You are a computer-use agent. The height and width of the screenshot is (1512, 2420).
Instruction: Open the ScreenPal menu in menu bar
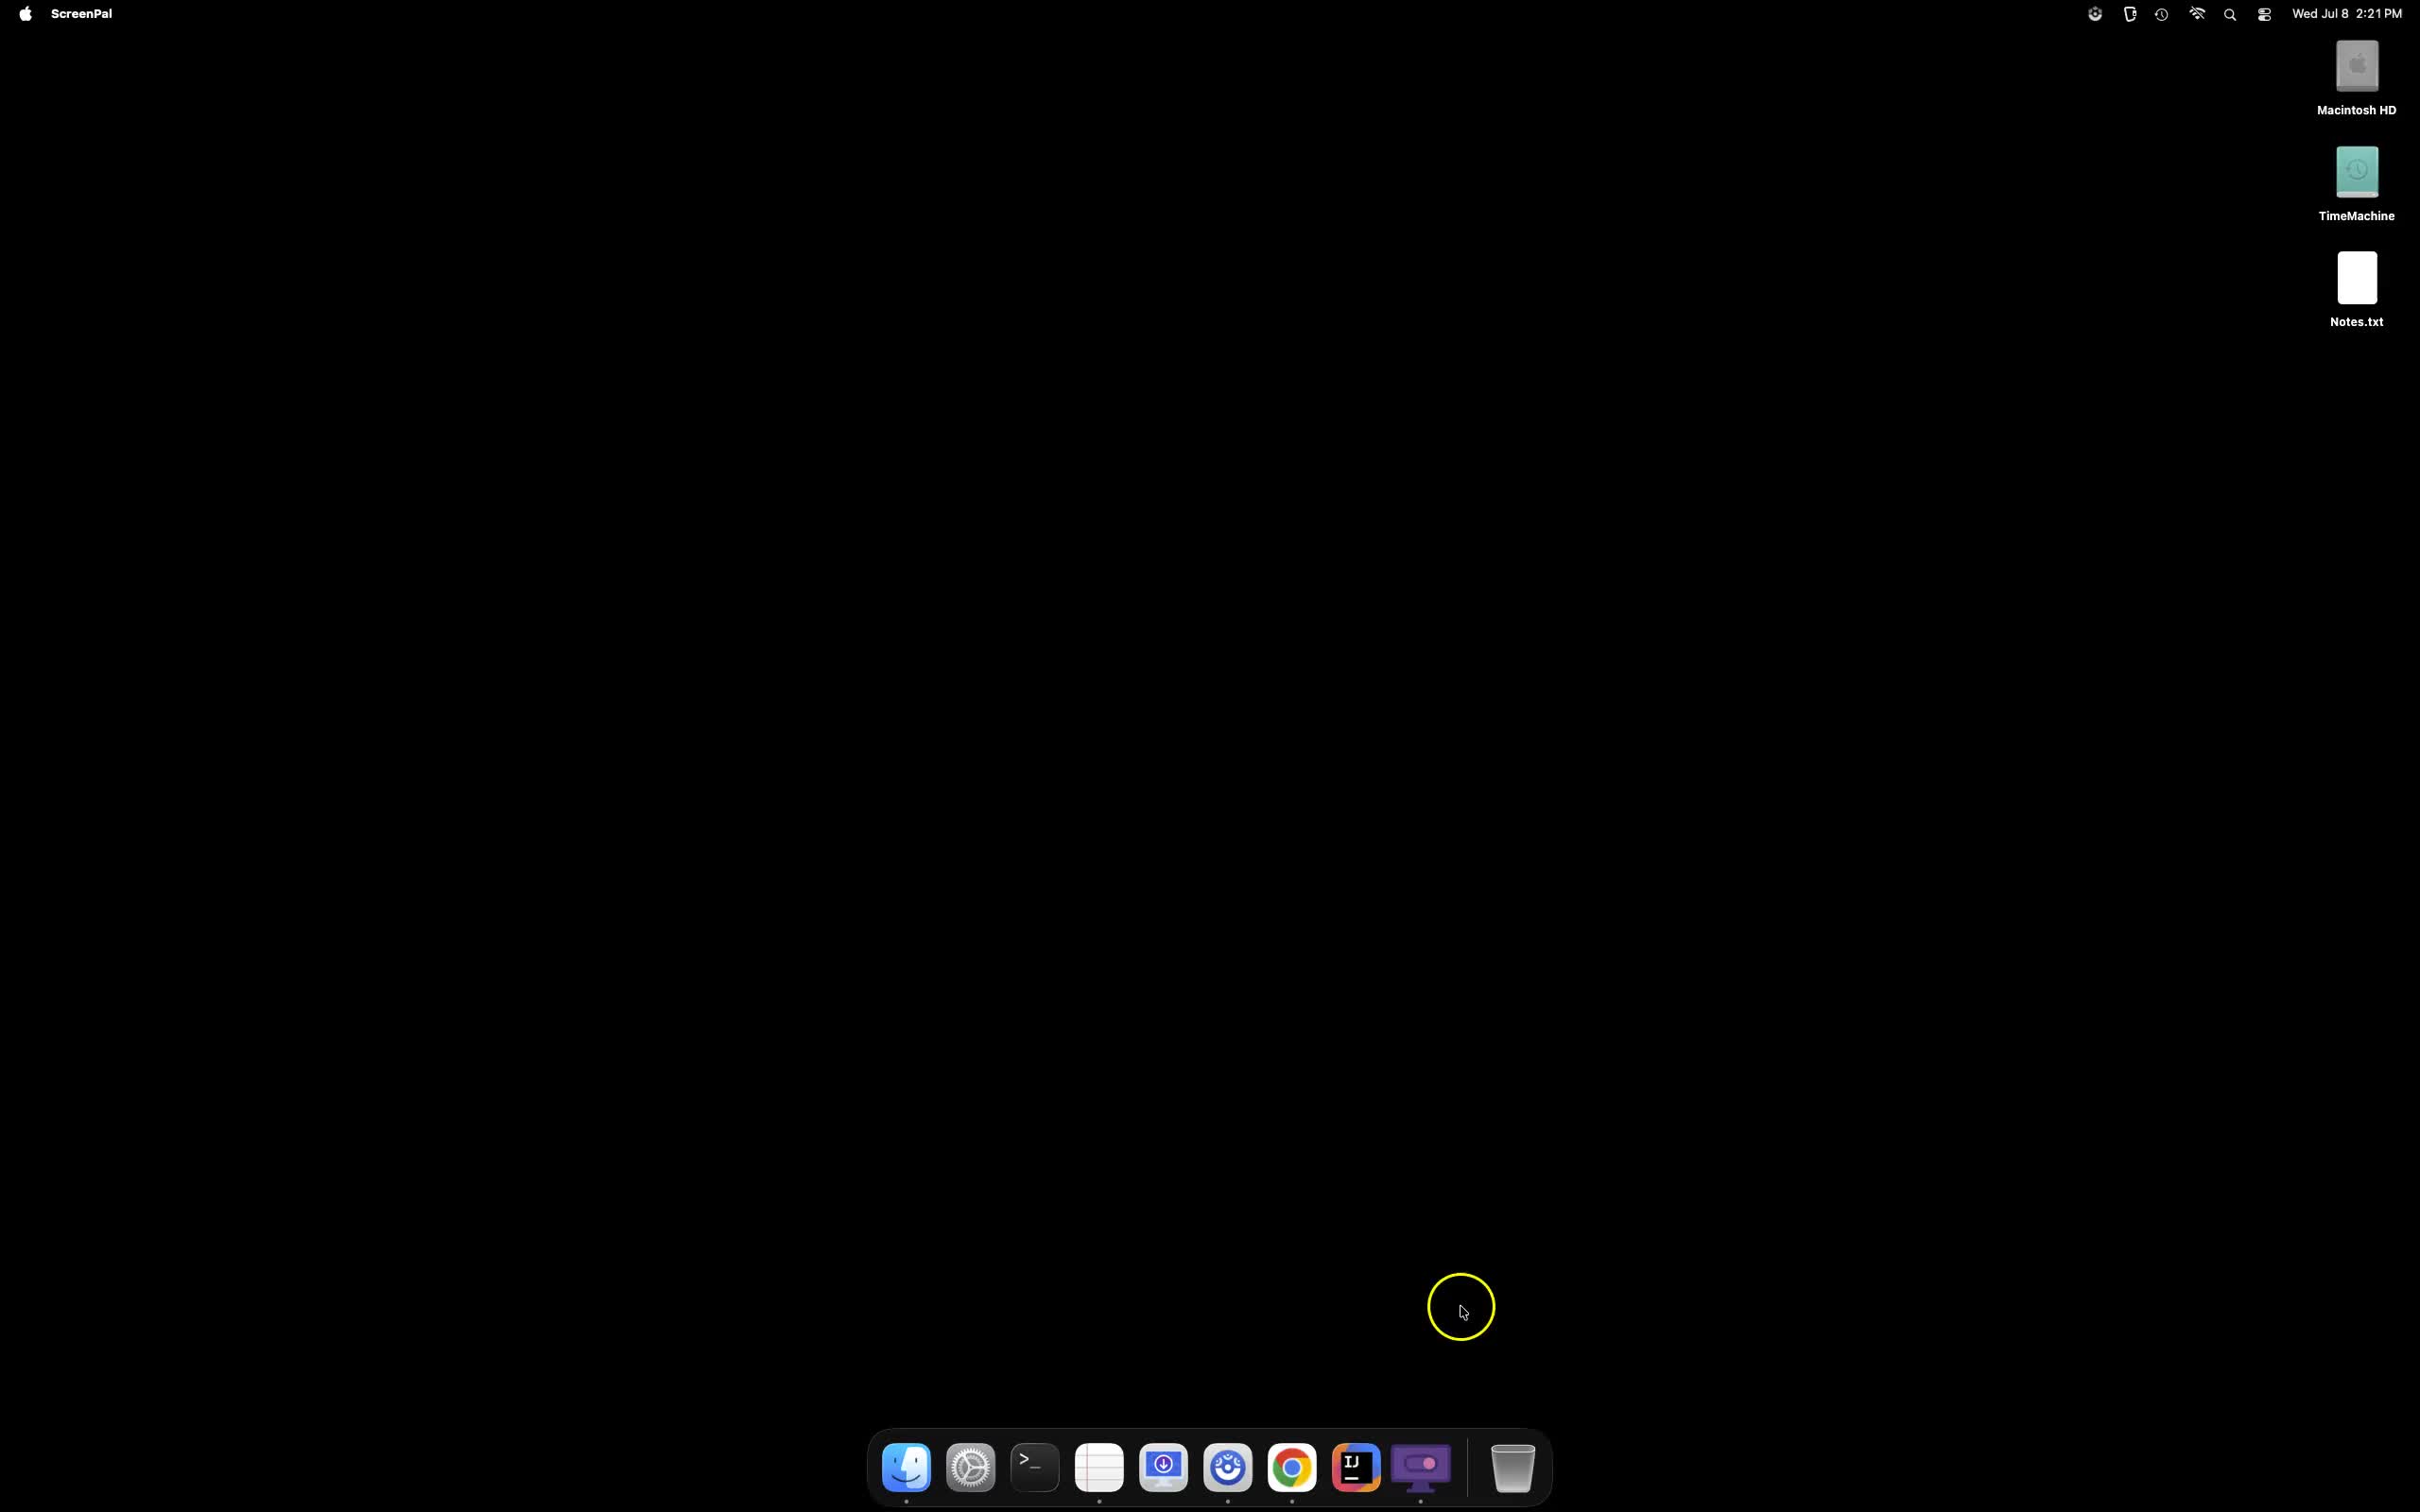pyautogui.click(x=81, y=14)
